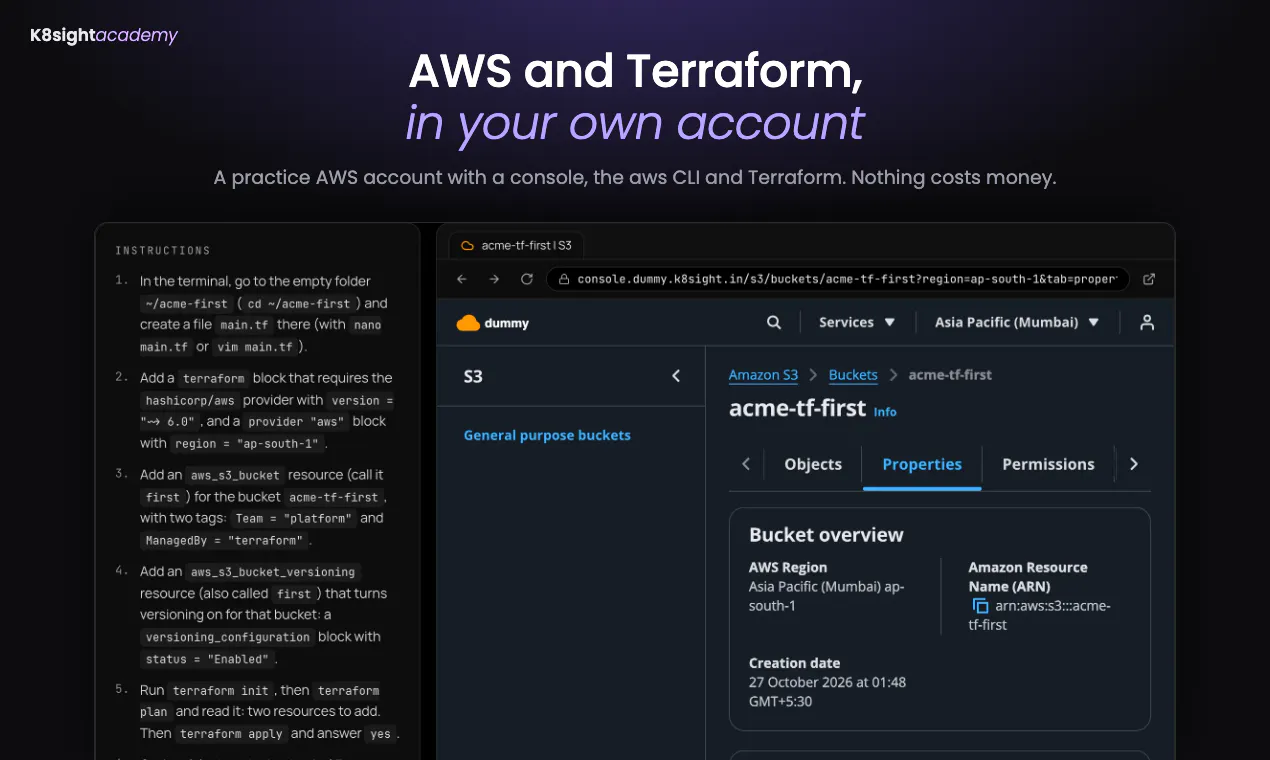This screenshot has width=1270, height=760.
Task: Click the browser forward arrow
Action: 494,279
